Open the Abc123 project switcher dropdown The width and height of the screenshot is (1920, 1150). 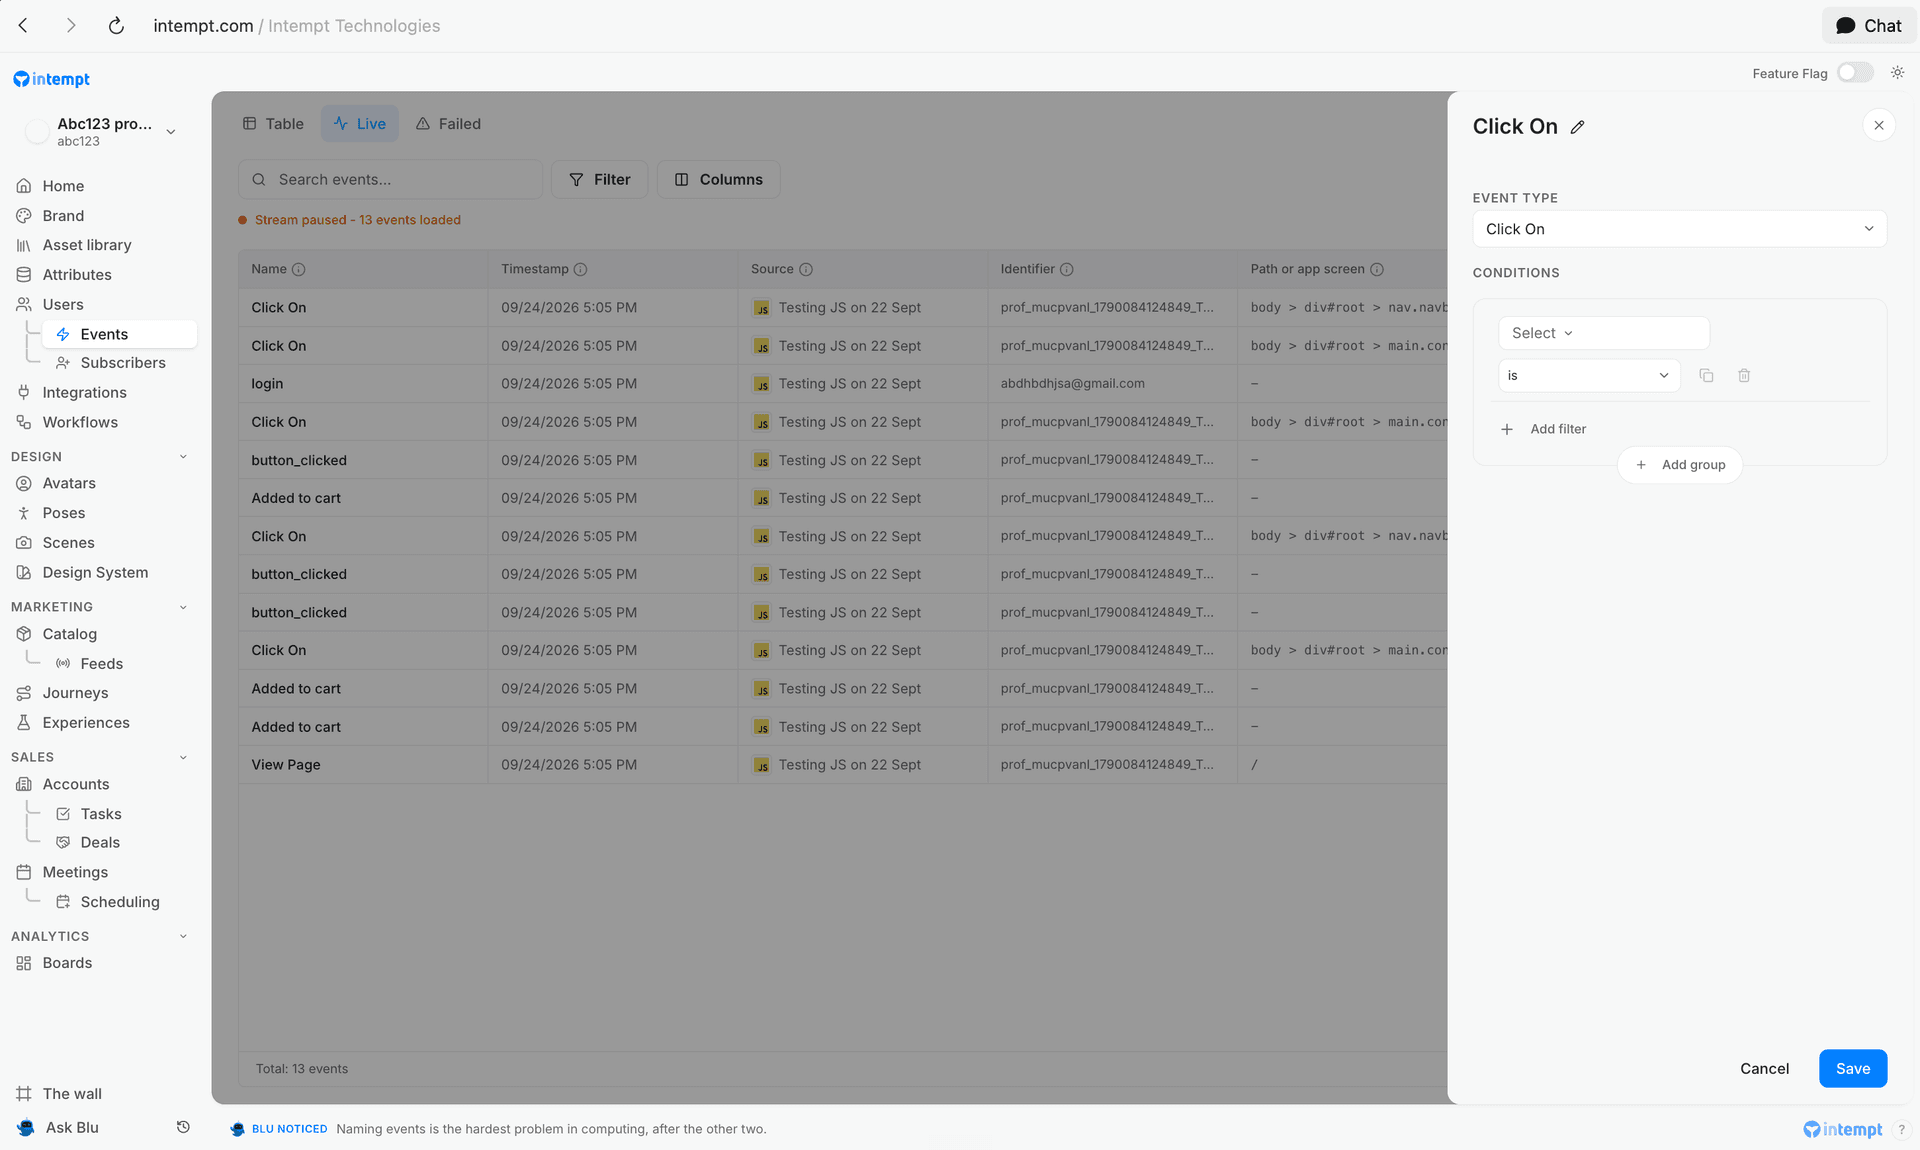tap(101, 131)
